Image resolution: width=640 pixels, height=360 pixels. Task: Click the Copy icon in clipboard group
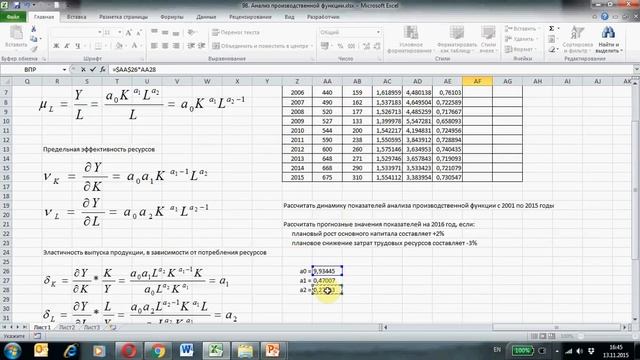33,39
